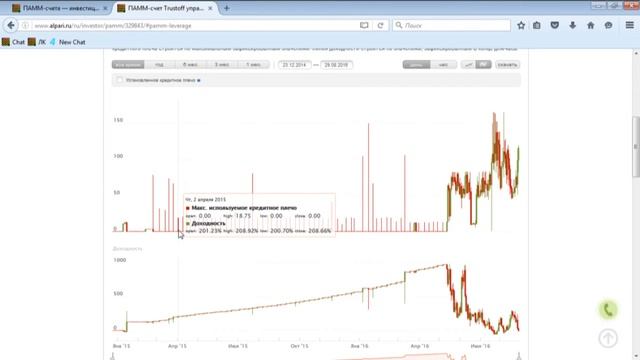Click the green phone call button
The width and height of the screenshot is (640, 360).
[x=608, y=310]
